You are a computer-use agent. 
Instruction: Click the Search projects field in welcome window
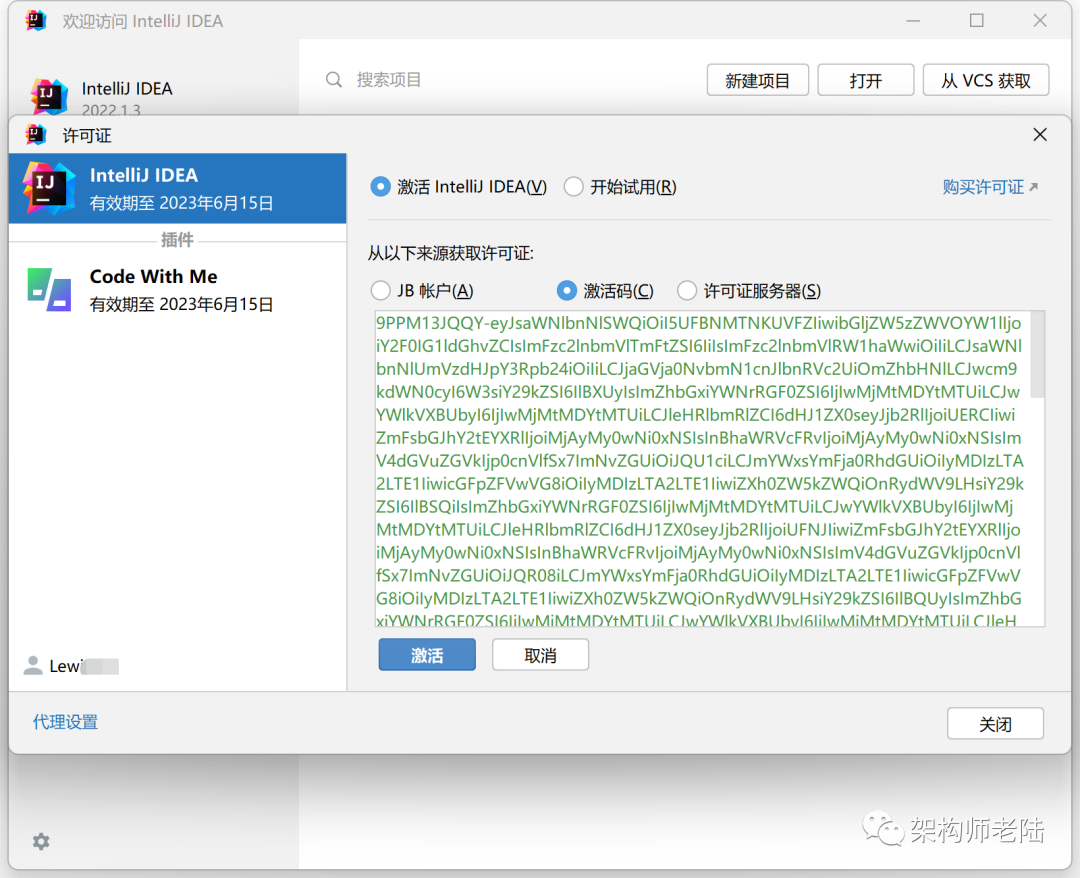point(510,80)
